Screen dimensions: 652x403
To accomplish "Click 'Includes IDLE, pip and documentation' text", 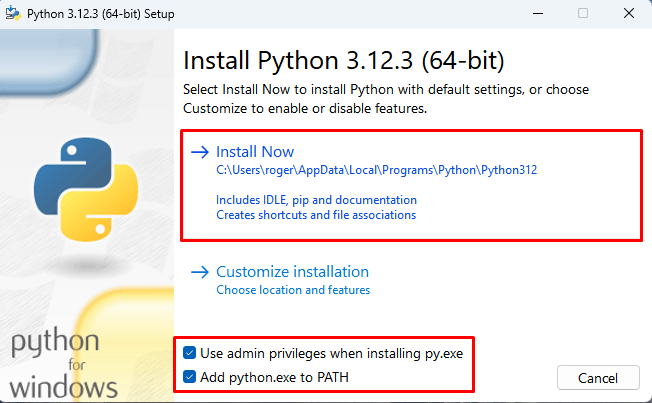I will pyautogui.click(x=316, y=200).
